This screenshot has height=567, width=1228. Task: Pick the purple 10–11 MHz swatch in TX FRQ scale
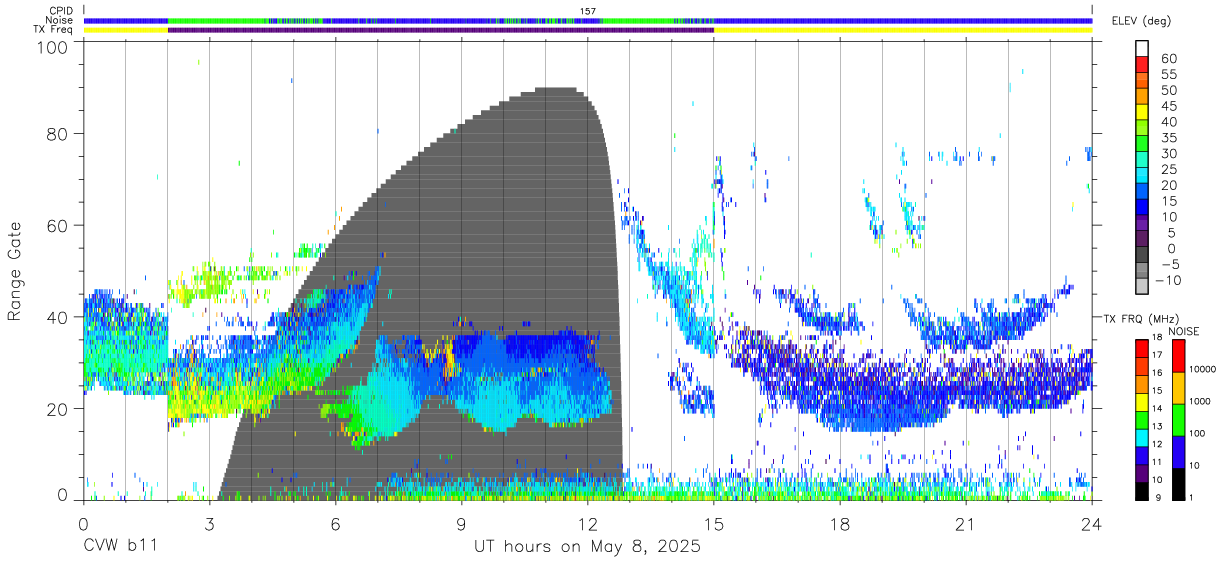coord(1142,472)
